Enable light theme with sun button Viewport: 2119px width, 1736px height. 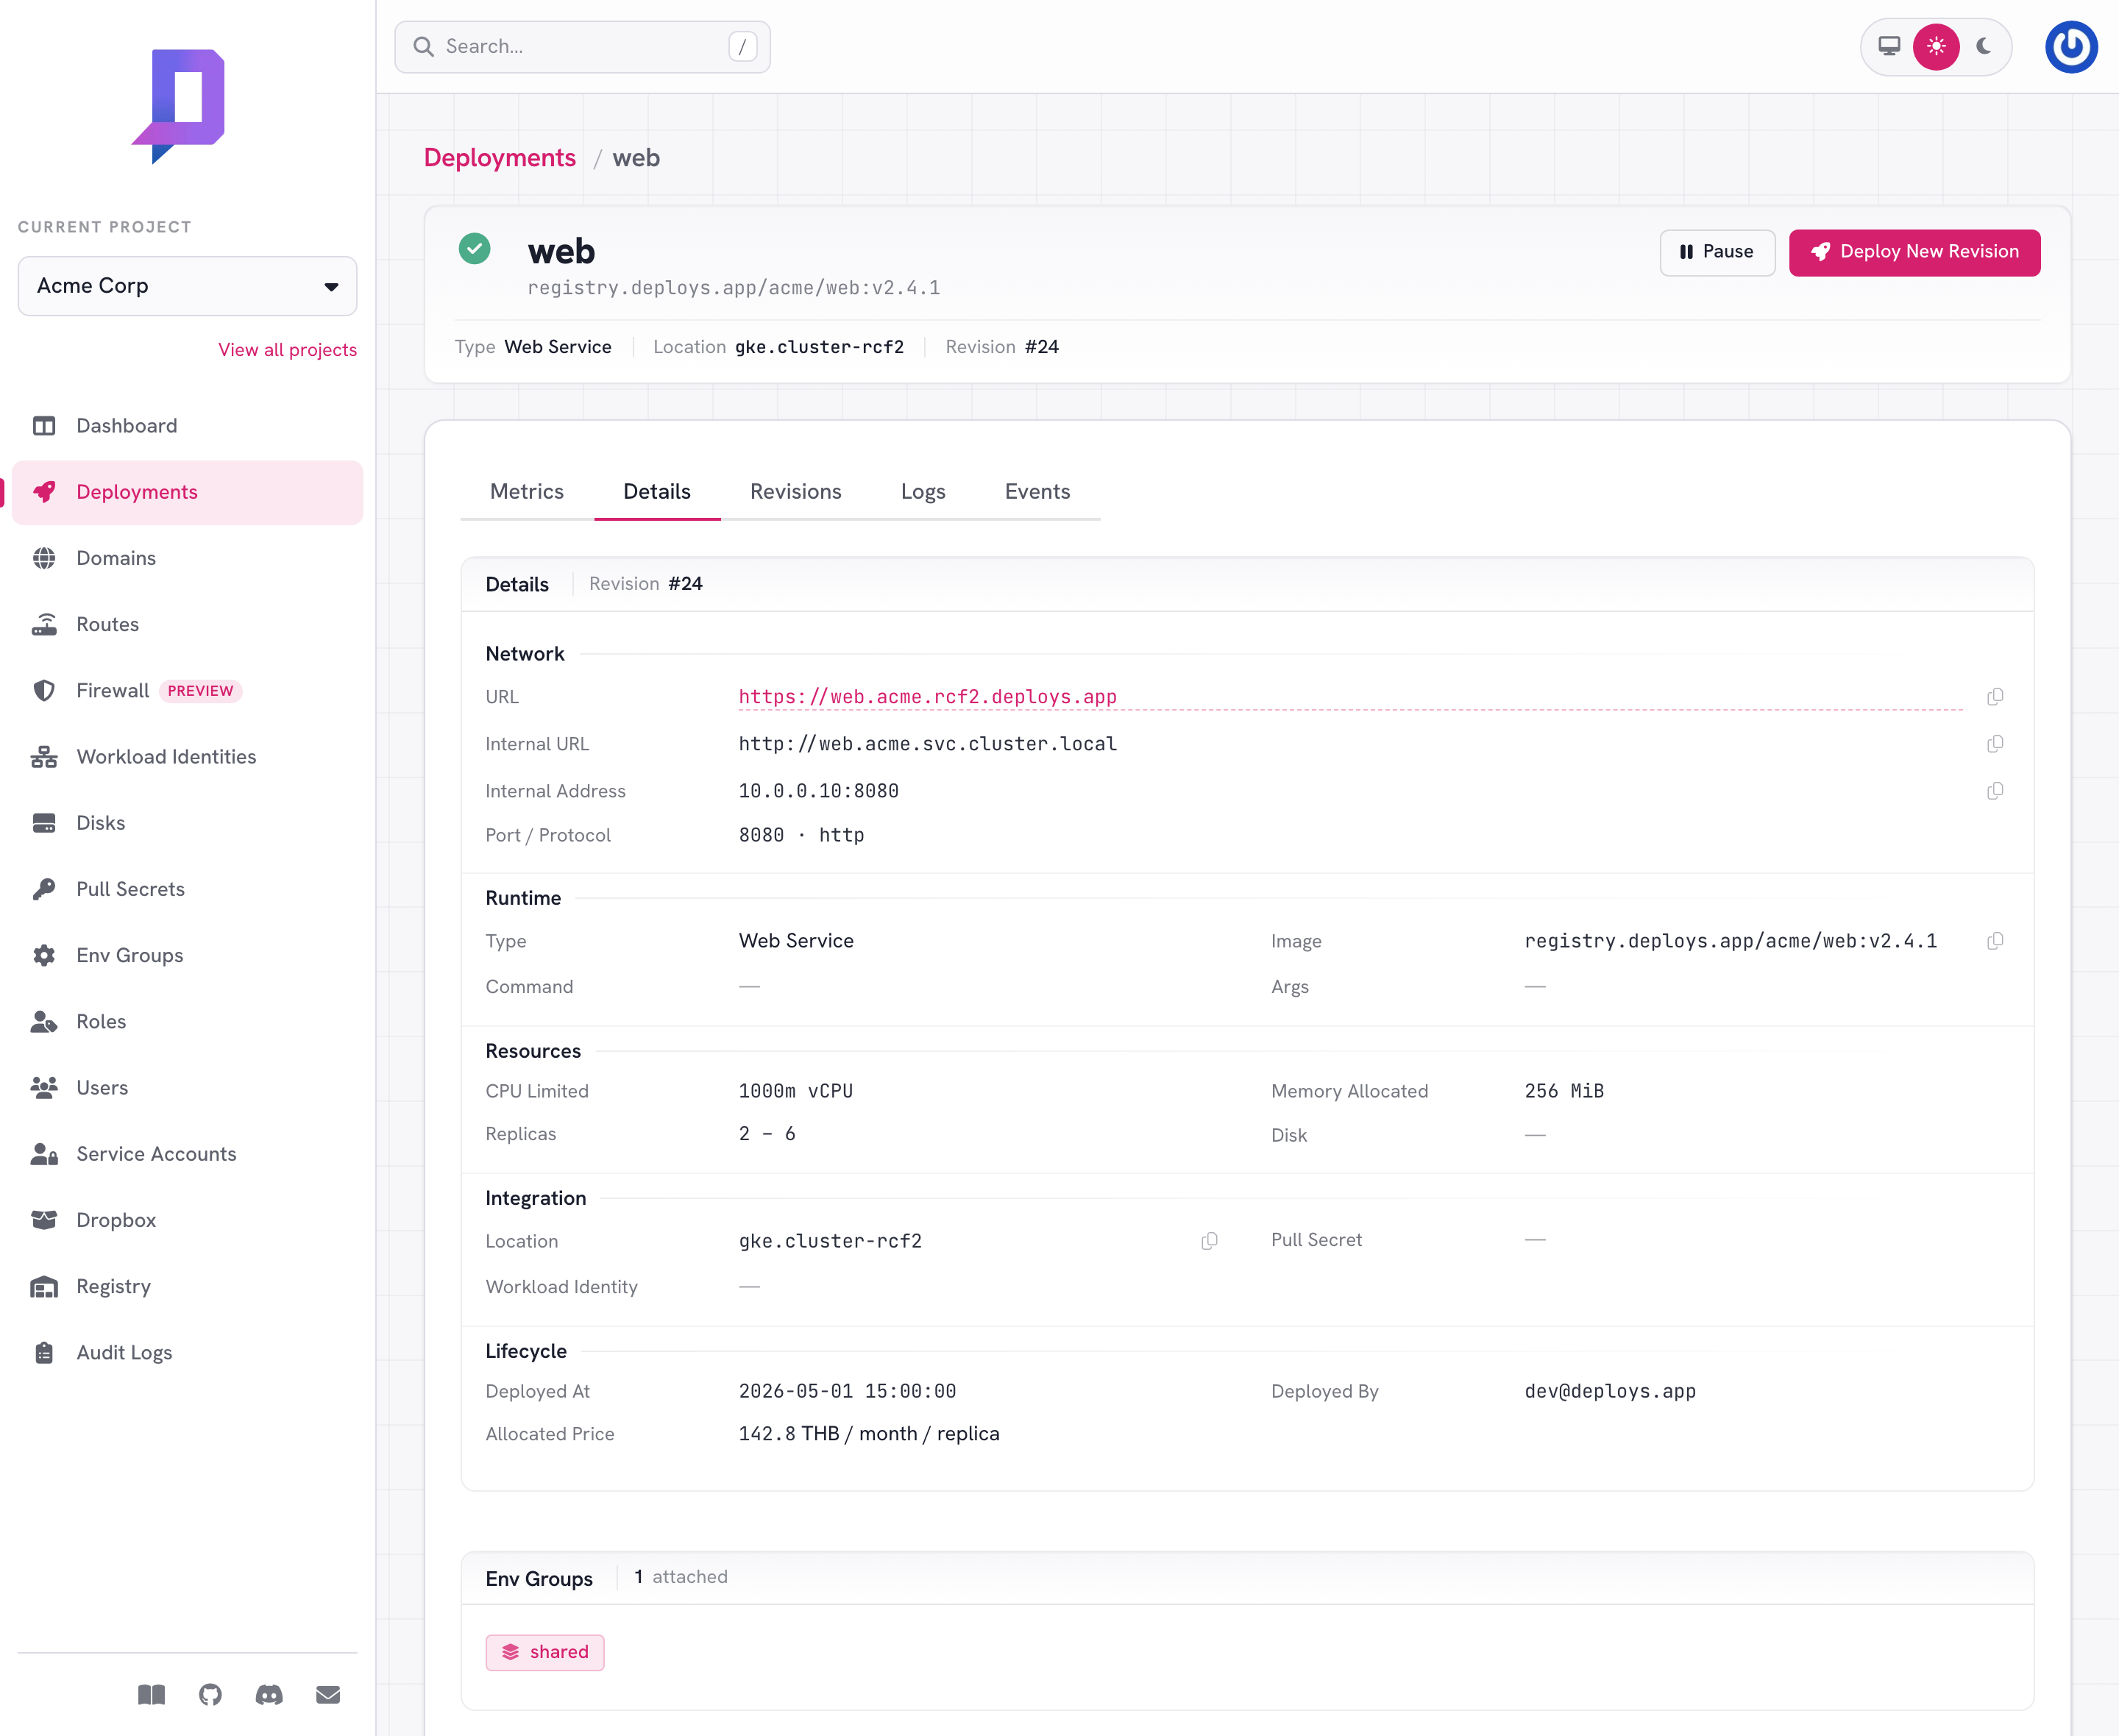pos(1936,47)
